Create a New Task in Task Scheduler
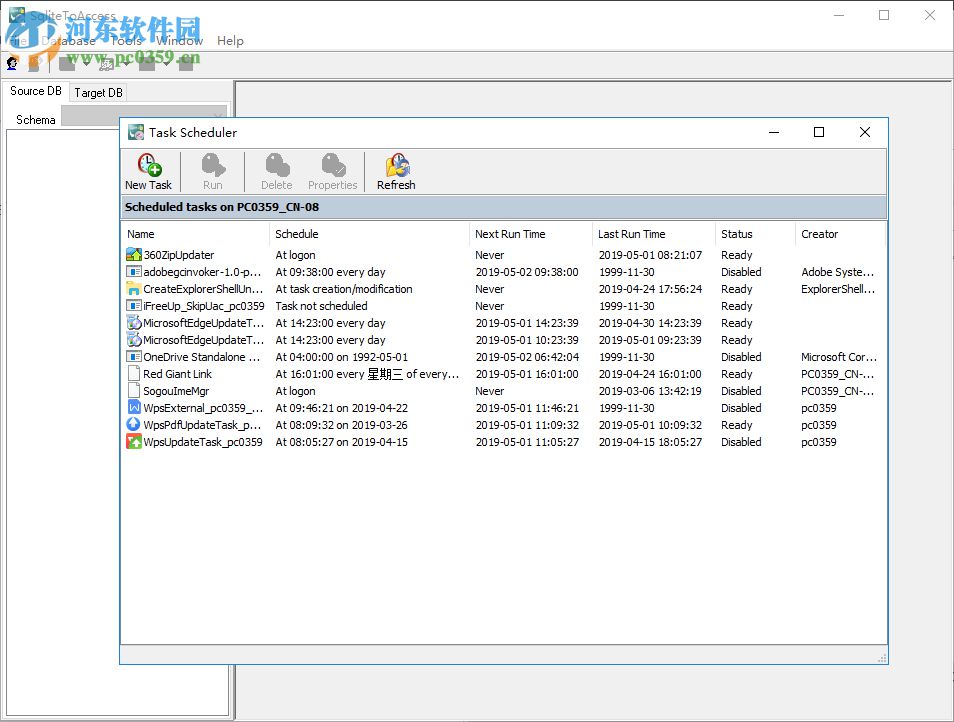 click(x=147, y=170)
